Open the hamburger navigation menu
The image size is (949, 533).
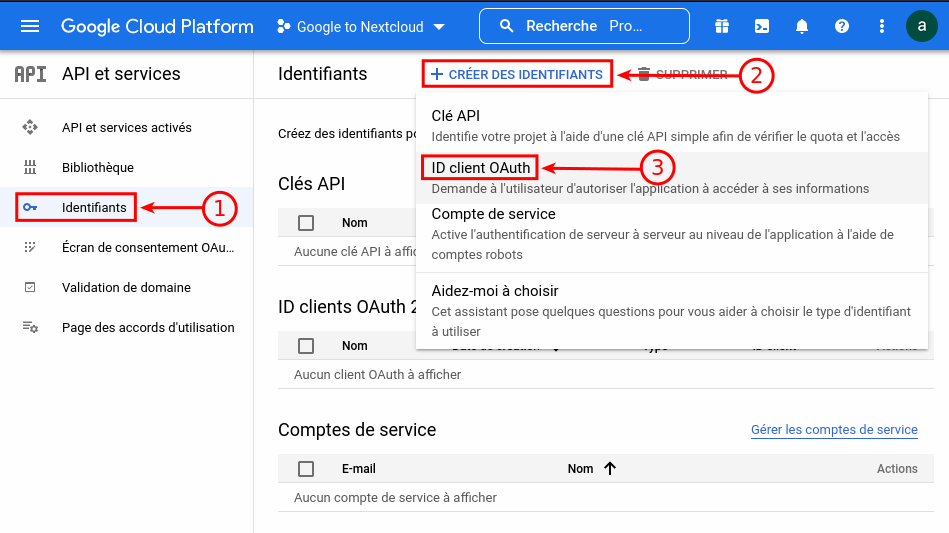pyautogui.click(x=30, y=26)
